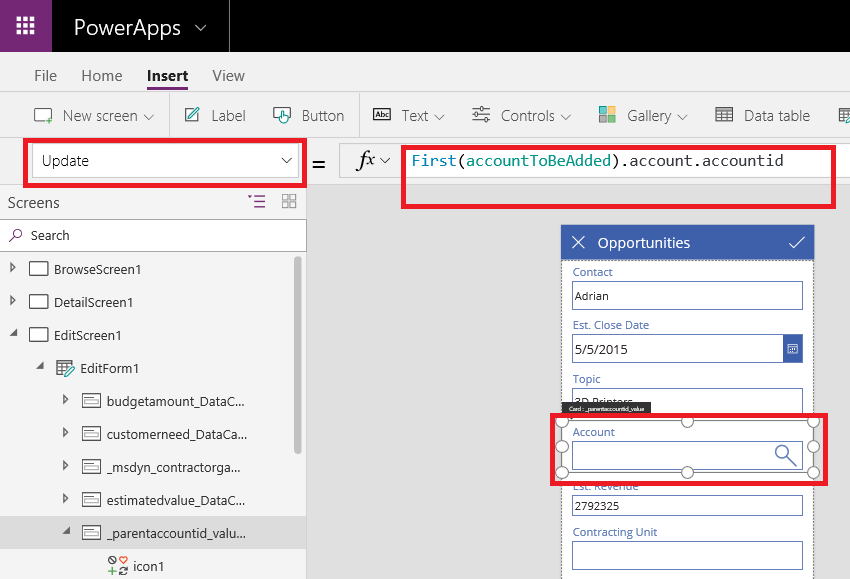Select the Label insert icon
This screenshot has width=850, height=579.
[x=194, y=115]
